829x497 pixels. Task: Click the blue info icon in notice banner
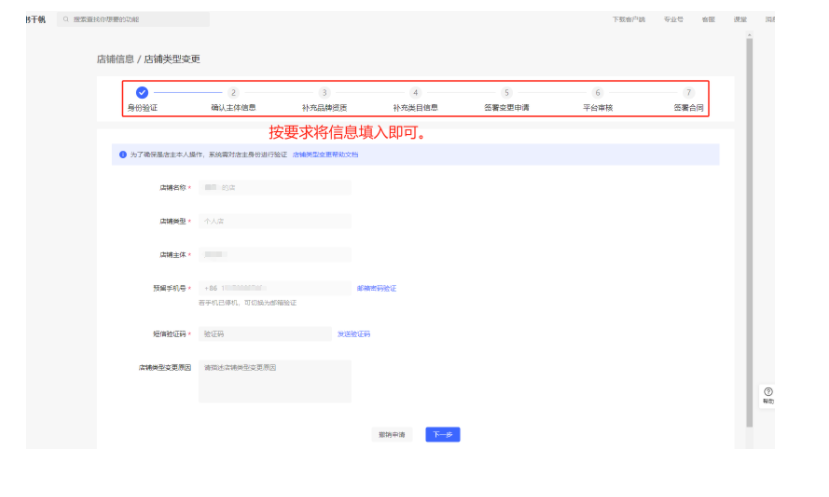pyautogui.click(x=122, y=155)
